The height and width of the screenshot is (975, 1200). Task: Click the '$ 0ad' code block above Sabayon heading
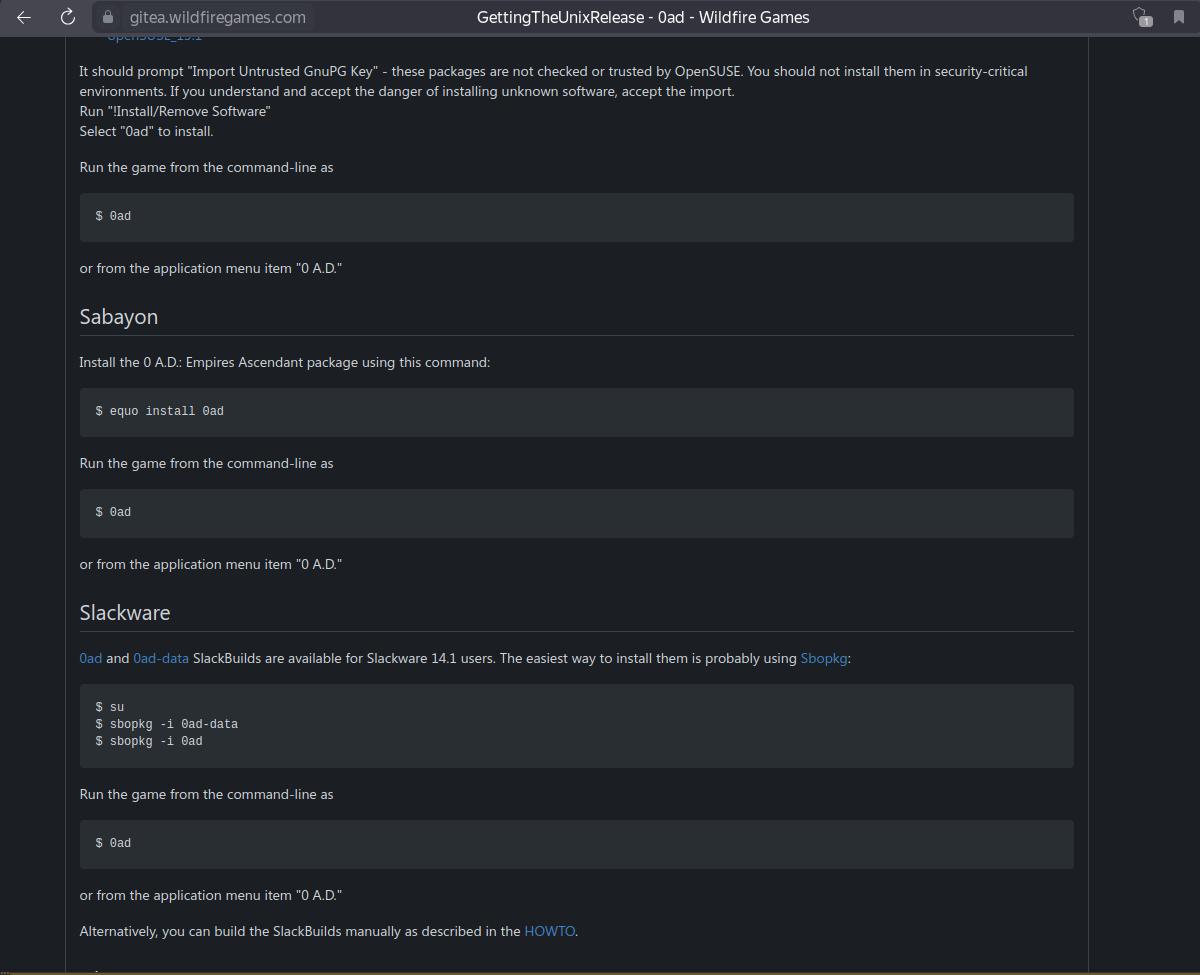[x=576, y=216]
